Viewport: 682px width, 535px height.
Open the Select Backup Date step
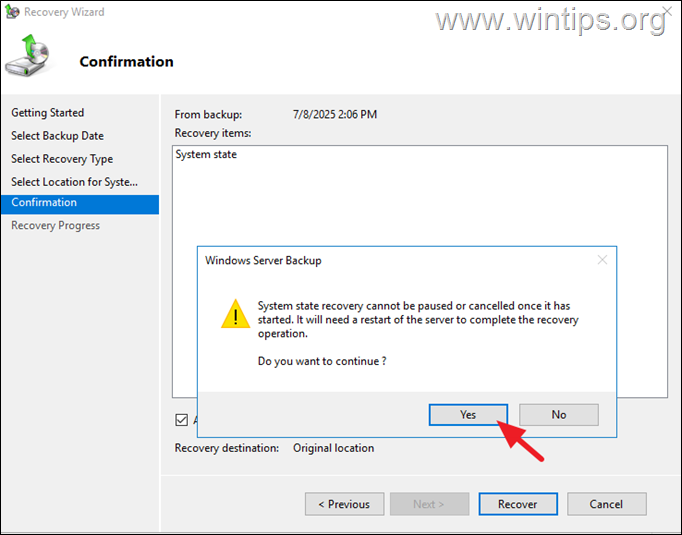[x=57, y=136]
